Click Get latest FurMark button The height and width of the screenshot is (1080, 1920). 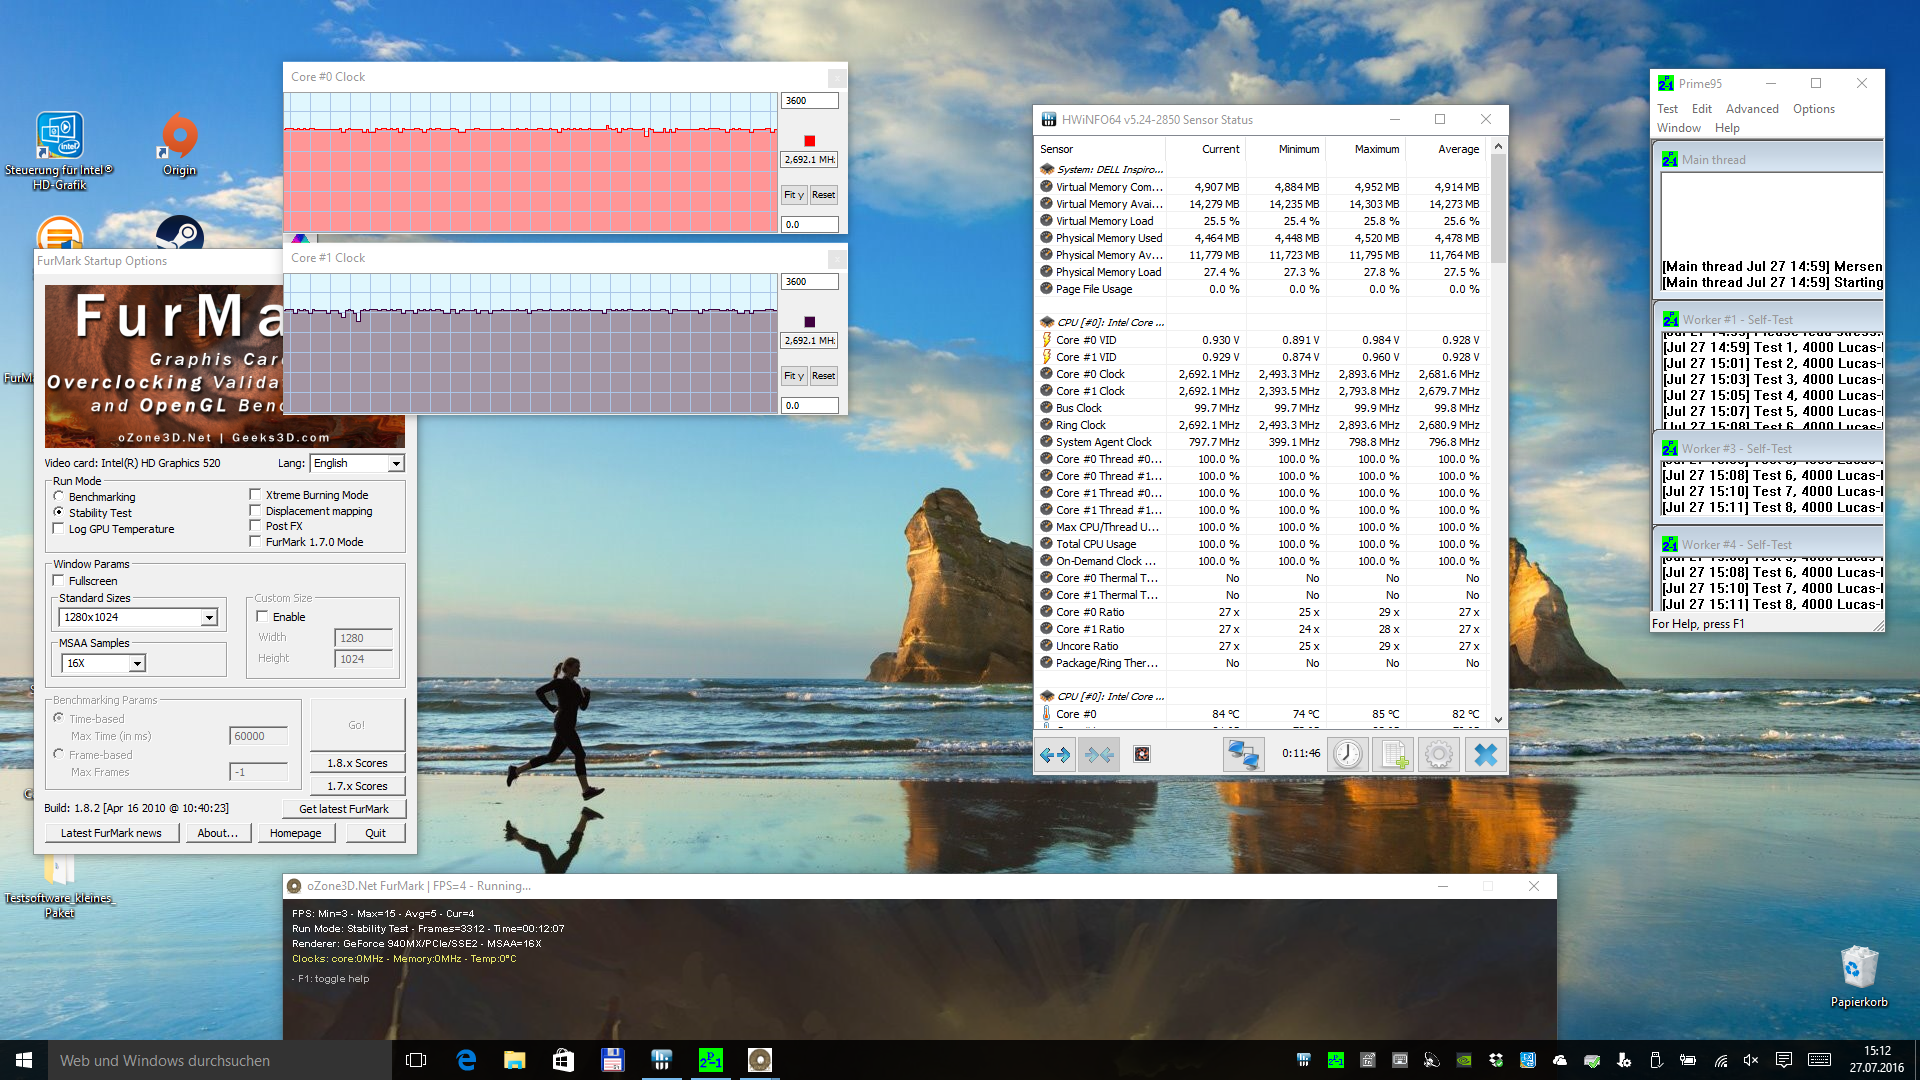[x=344, y=809]
